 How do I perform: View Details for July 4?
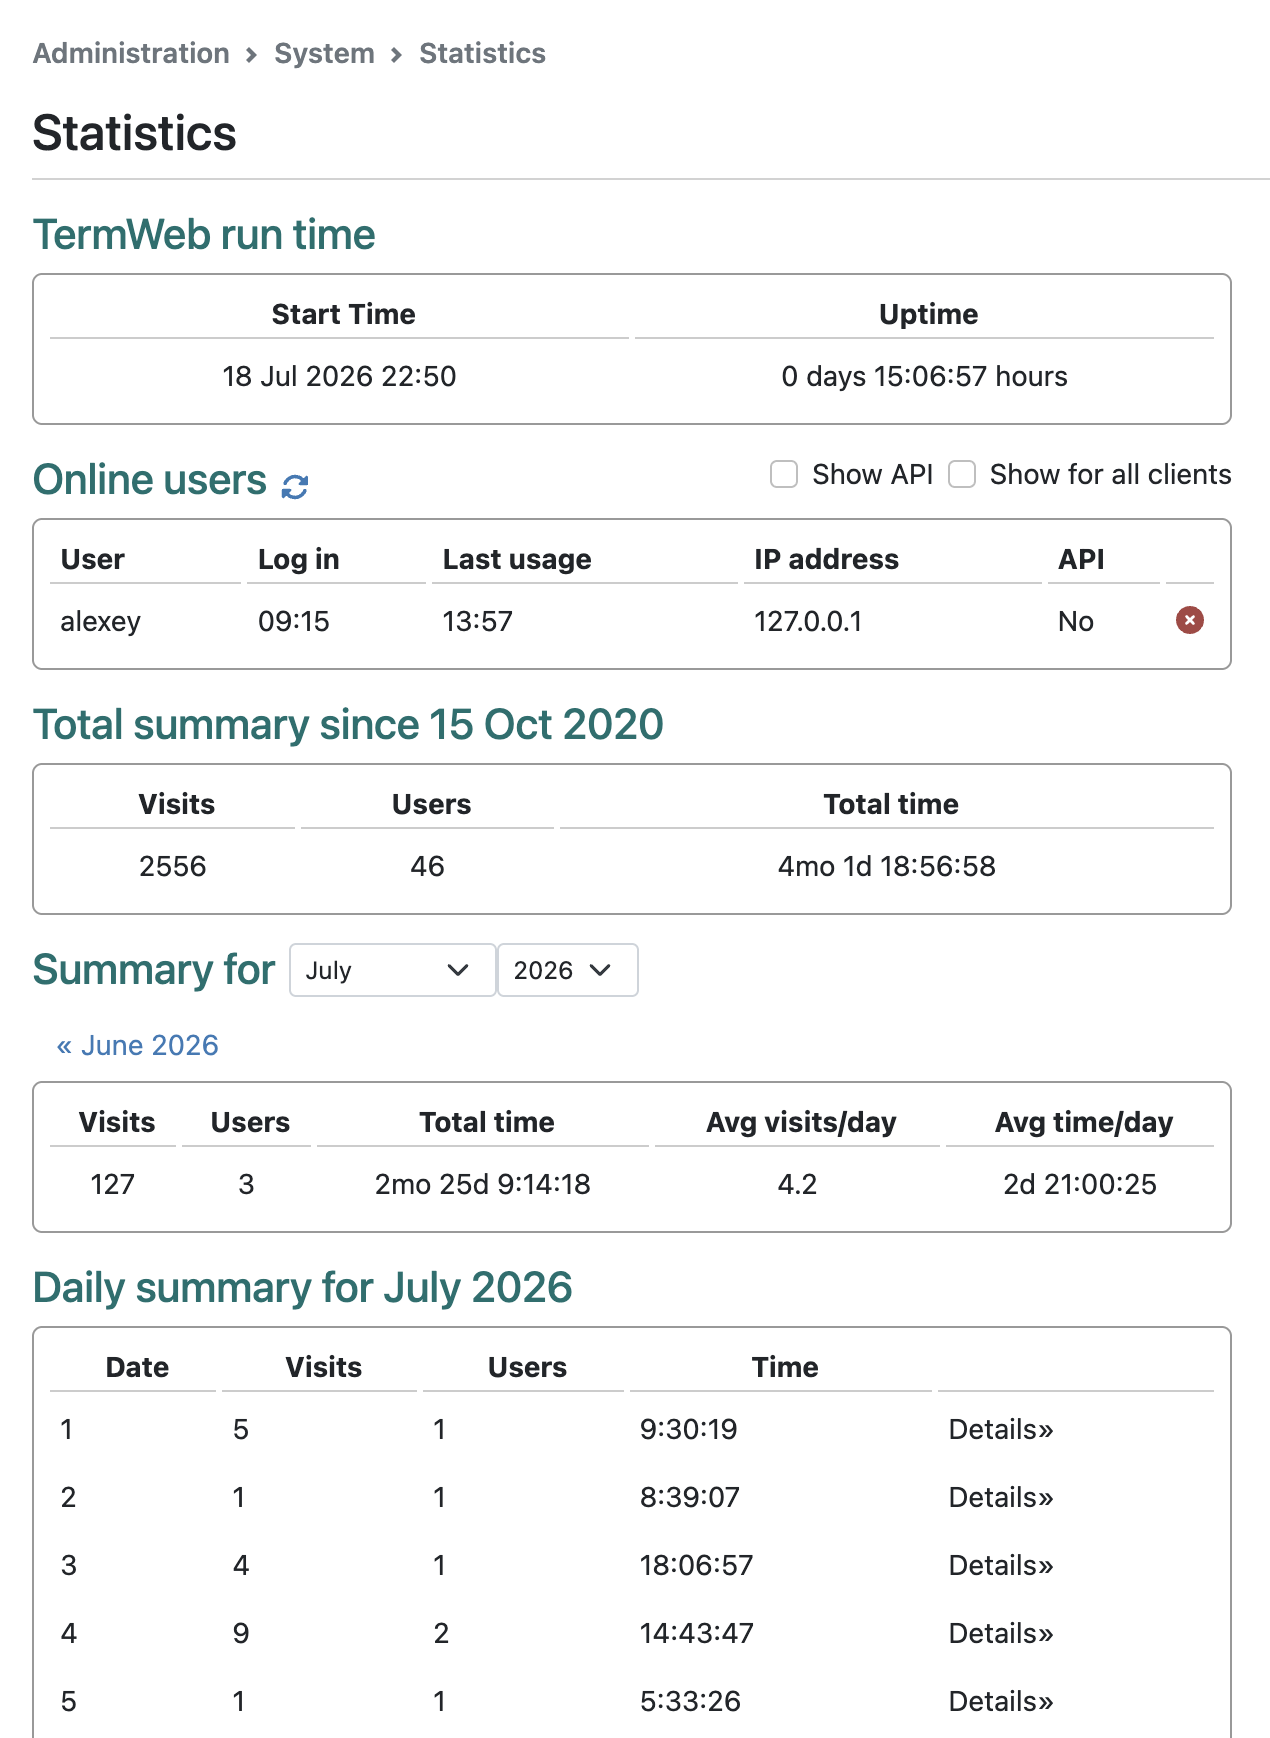coord(1001,1633)
